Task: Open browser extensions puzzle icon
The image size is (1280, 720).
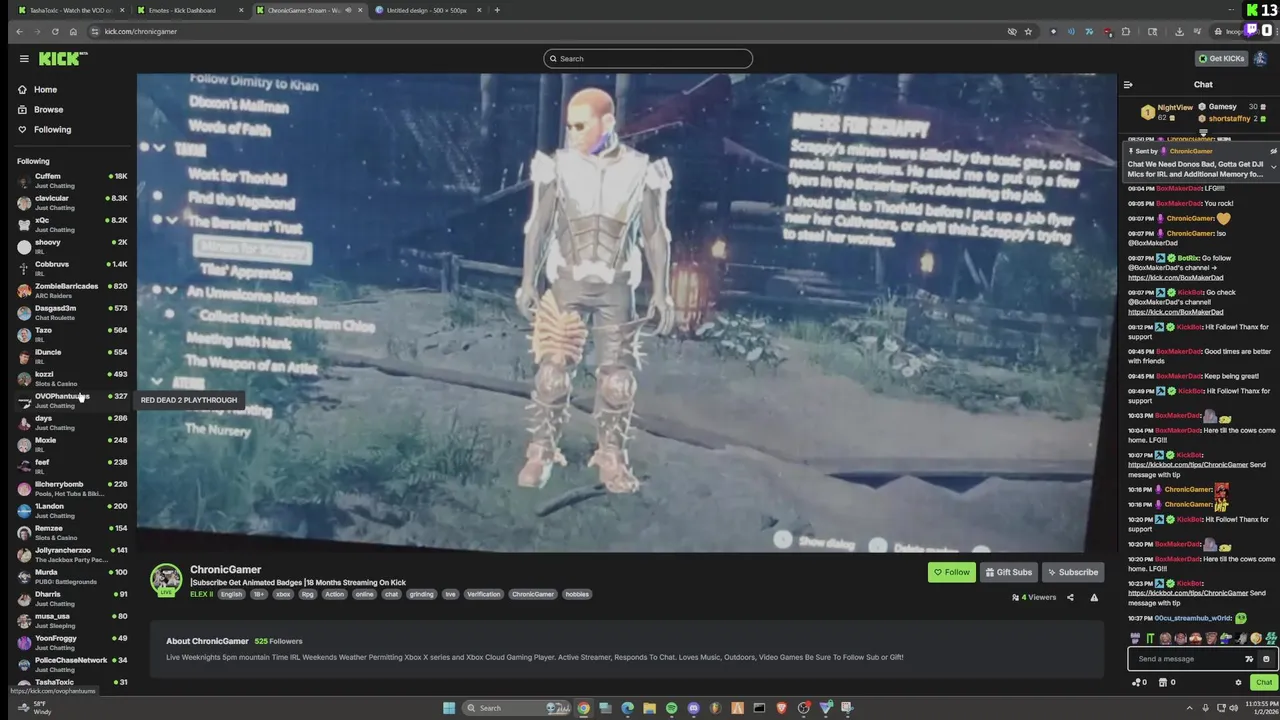Action: tap(1126, 31)
